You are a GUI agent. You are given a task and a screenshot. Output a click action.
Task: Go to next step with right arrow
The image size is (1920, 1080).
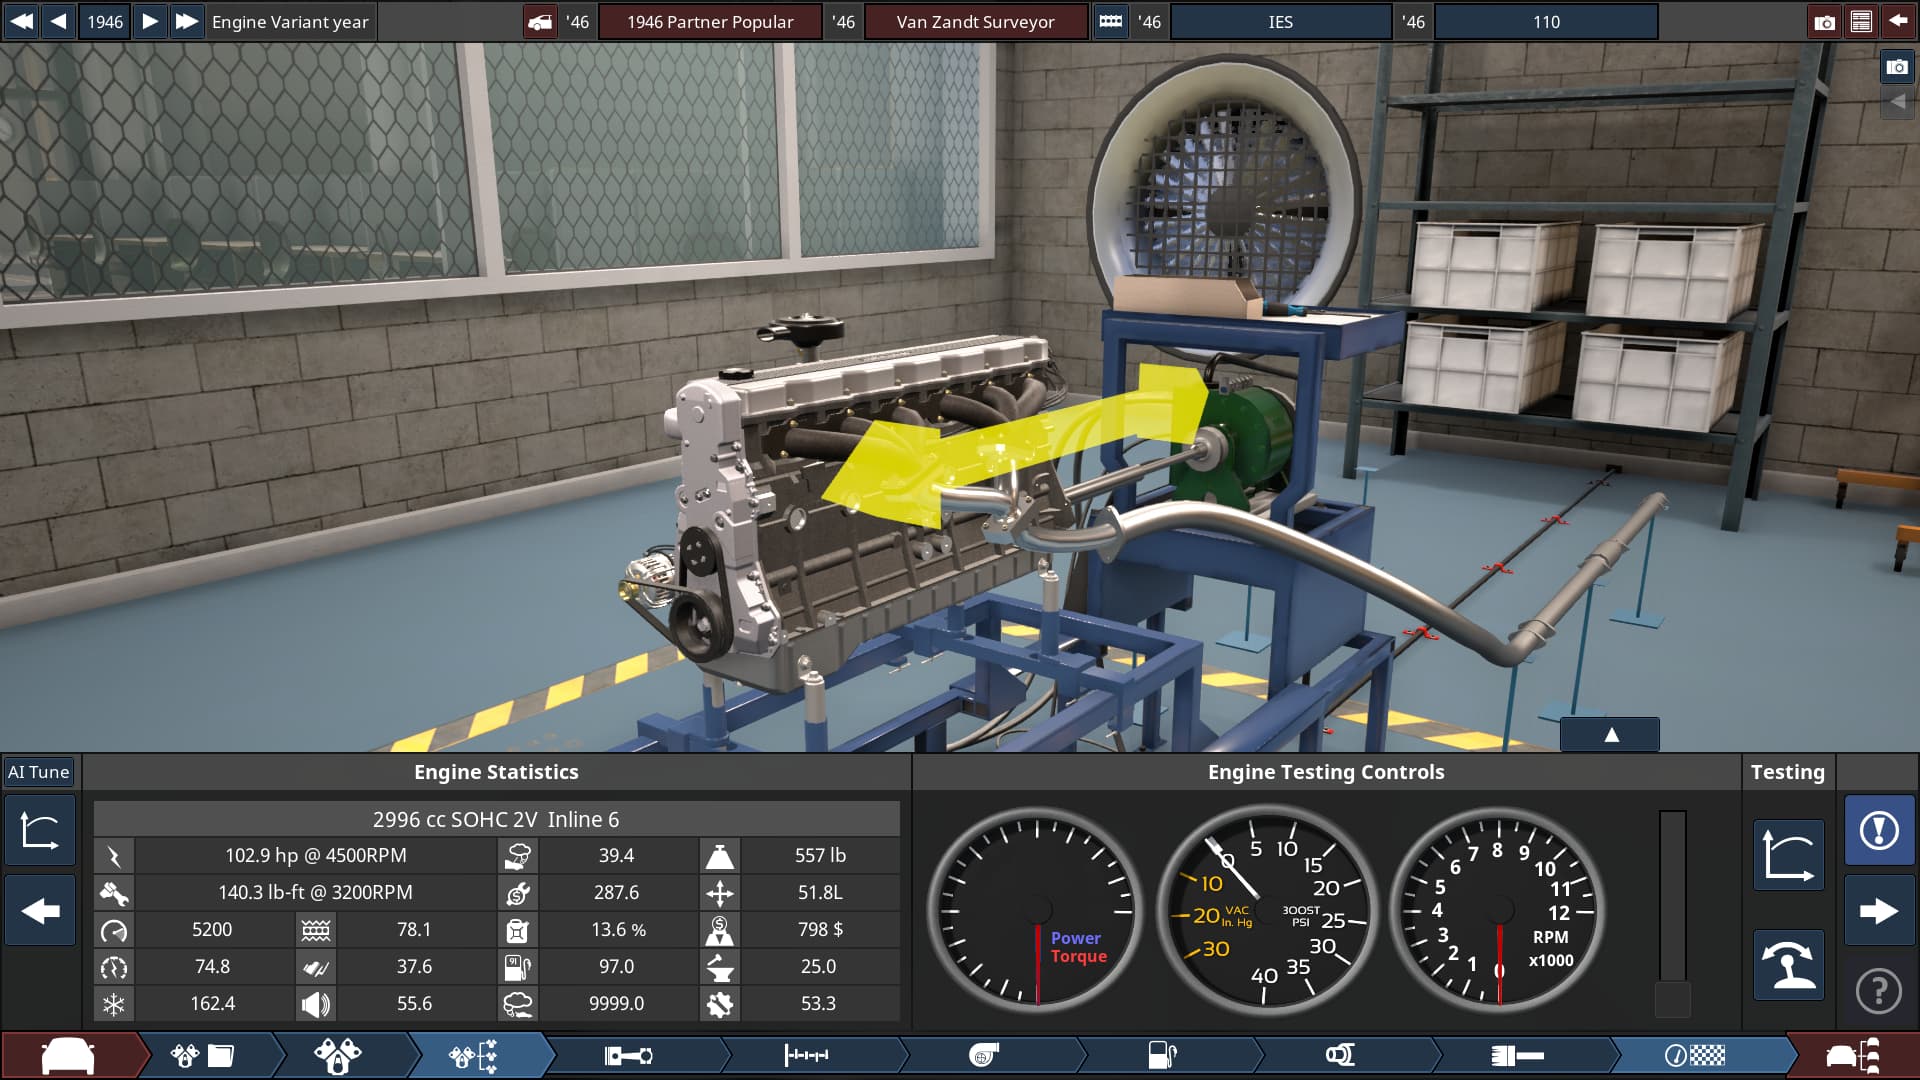coord(1878,911)
